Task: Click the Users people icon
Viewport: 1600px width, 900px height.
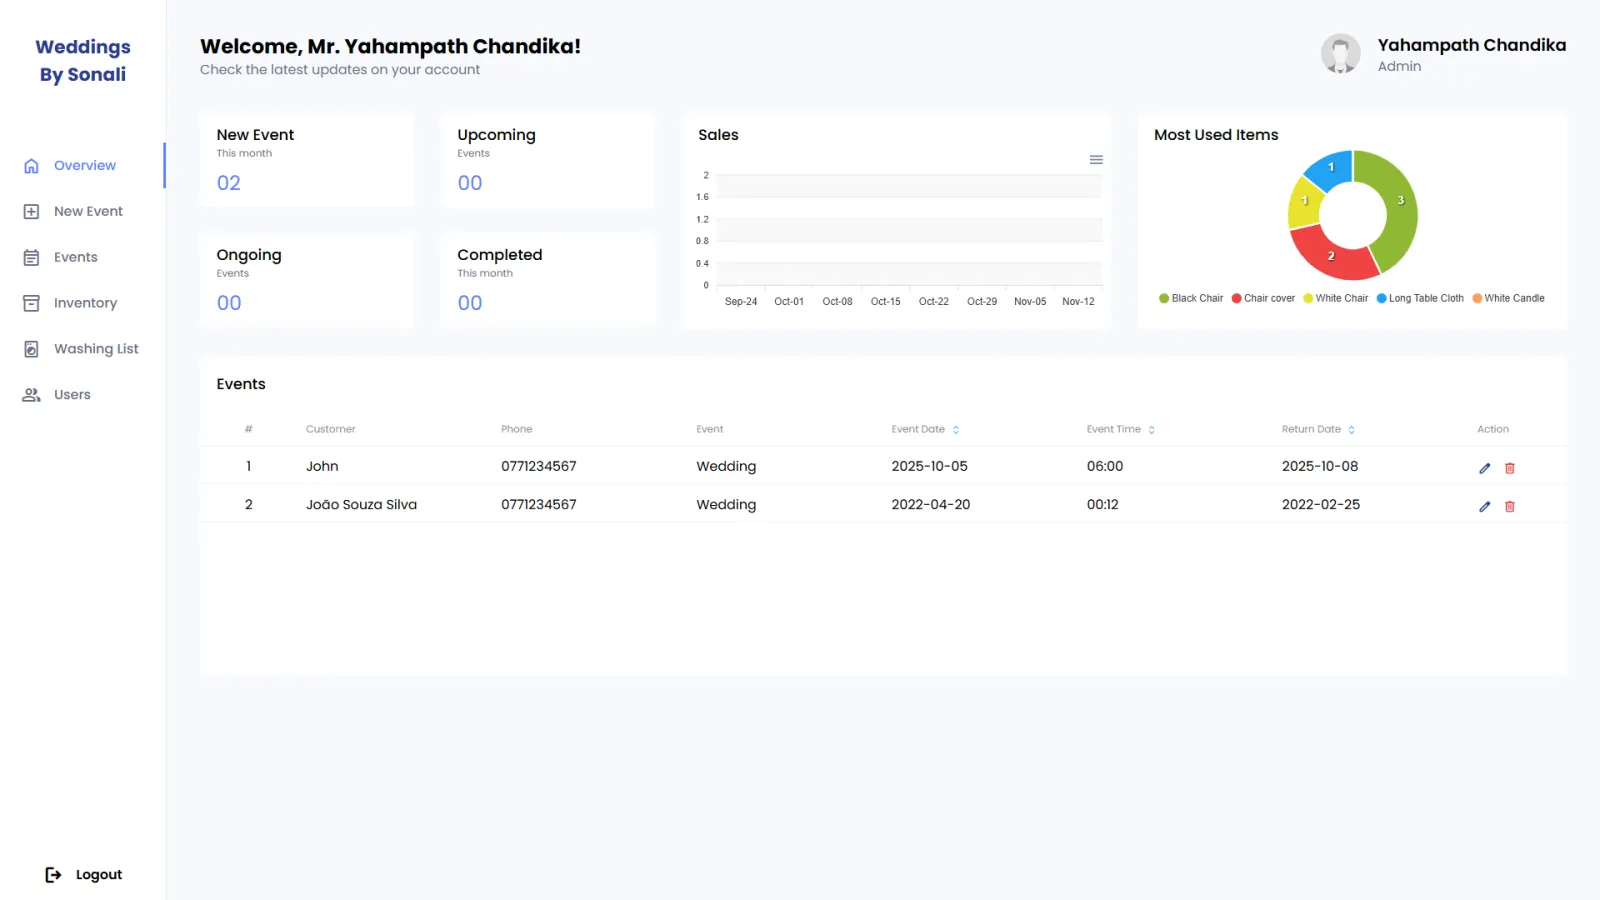Action: [x=31, y=395]
